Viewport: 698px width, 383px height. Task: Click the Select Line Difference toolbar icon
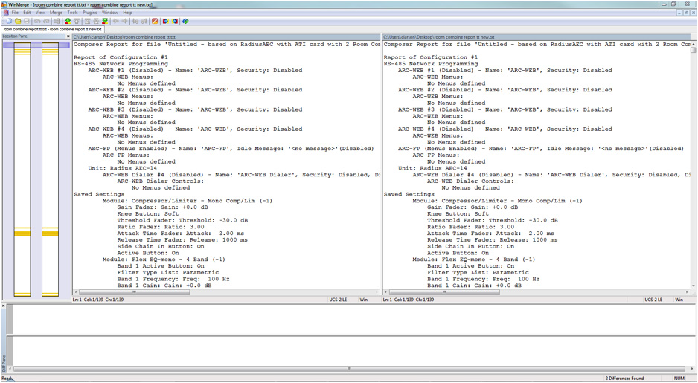click(57, 21)
